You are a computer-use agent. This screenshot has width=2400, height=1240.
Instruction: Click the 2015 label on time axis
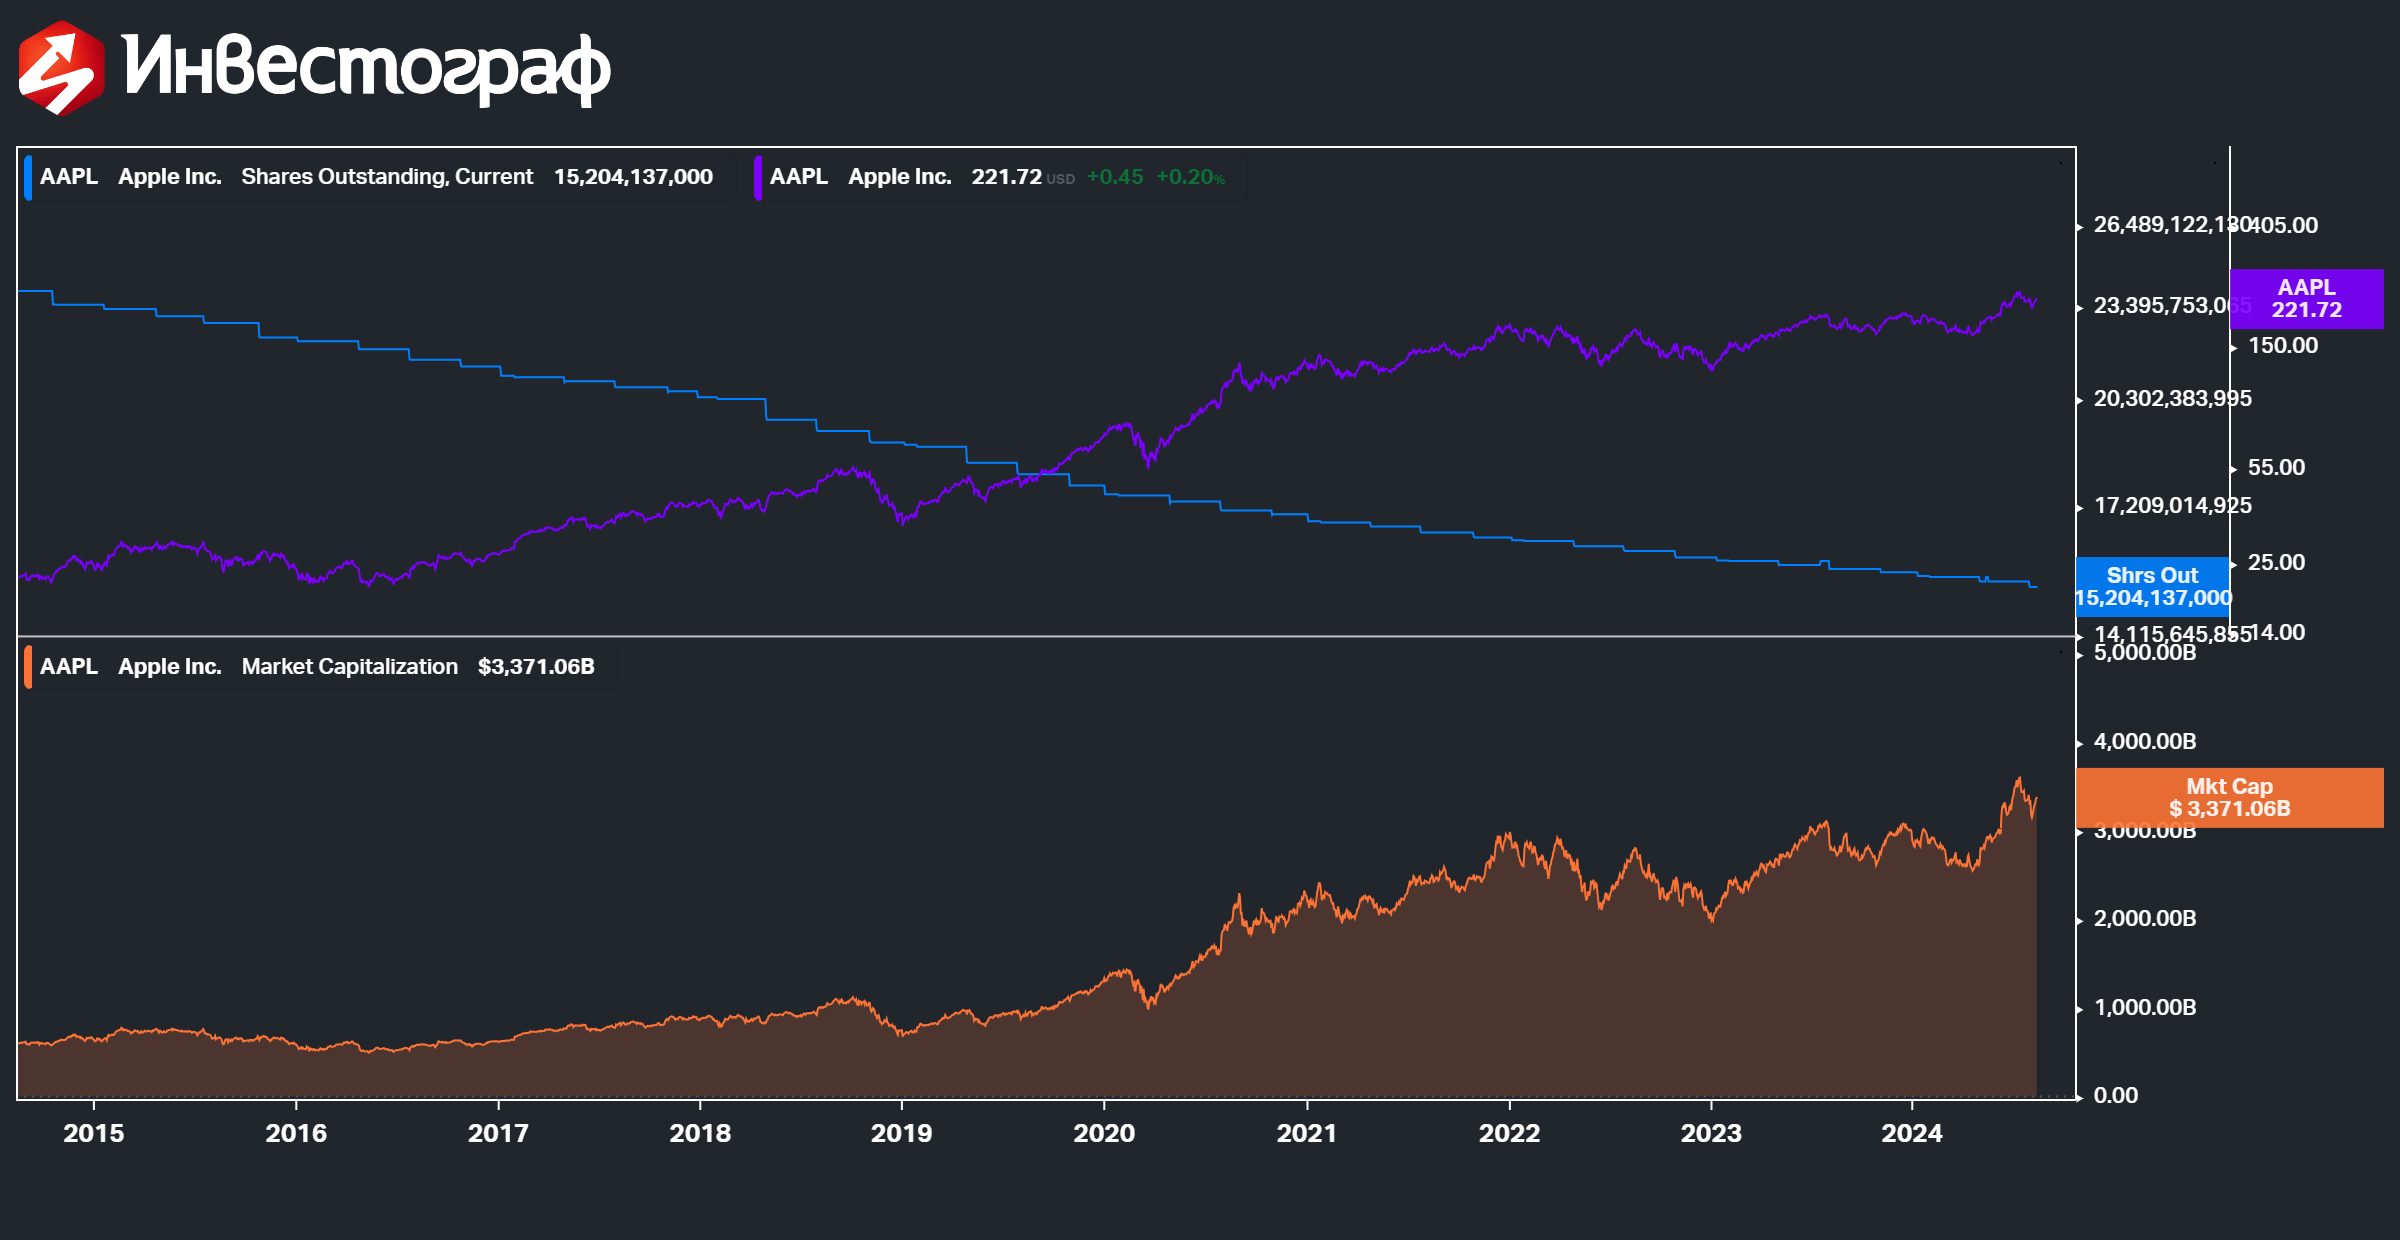tap(94, 1133)
